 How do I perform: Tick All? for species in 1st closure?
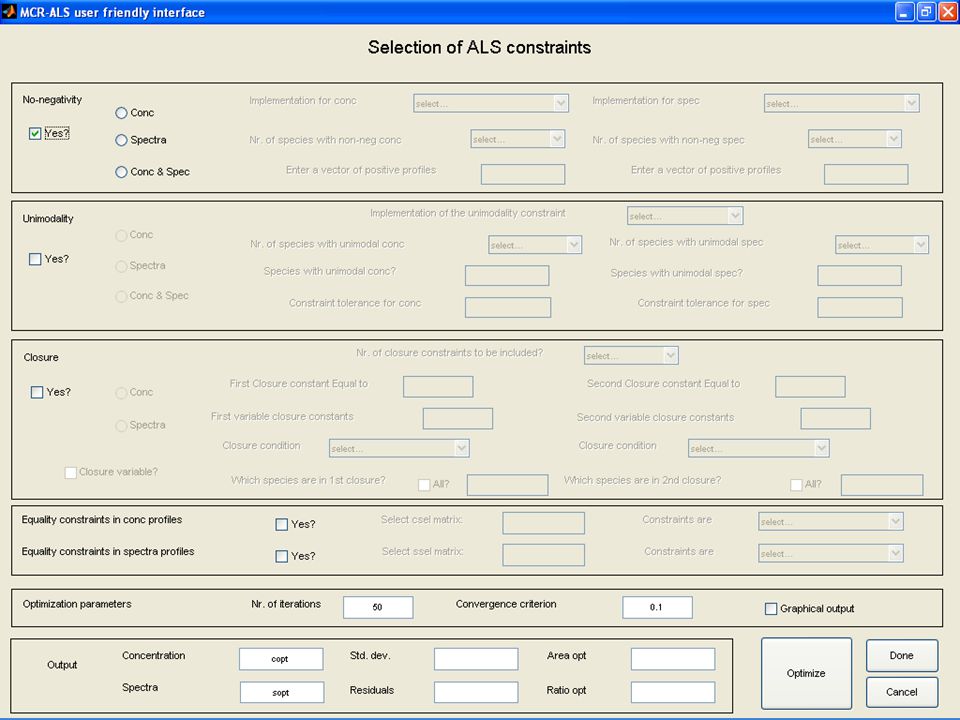[424, 484]
